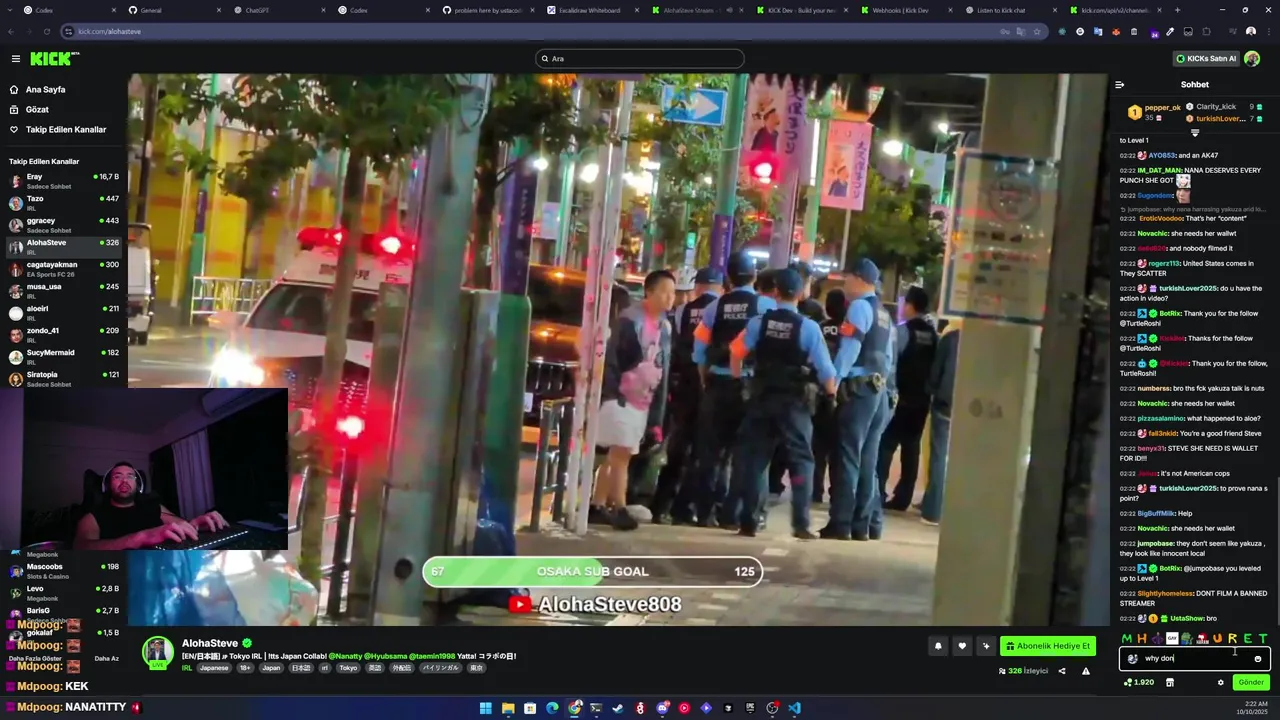
Task: Click Abonelik Hediye Et button
Action: tap(1049, 646)
